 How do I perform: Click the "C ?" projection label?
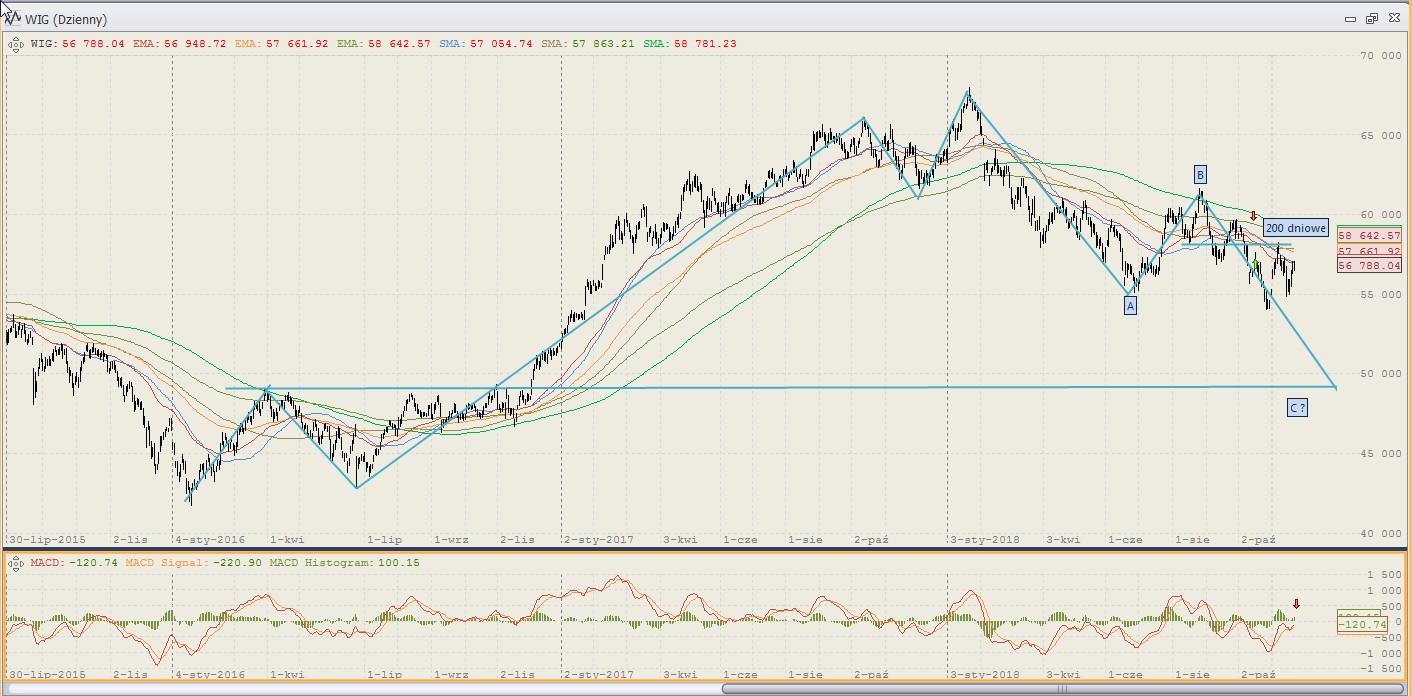click(x=1297, y=407)
